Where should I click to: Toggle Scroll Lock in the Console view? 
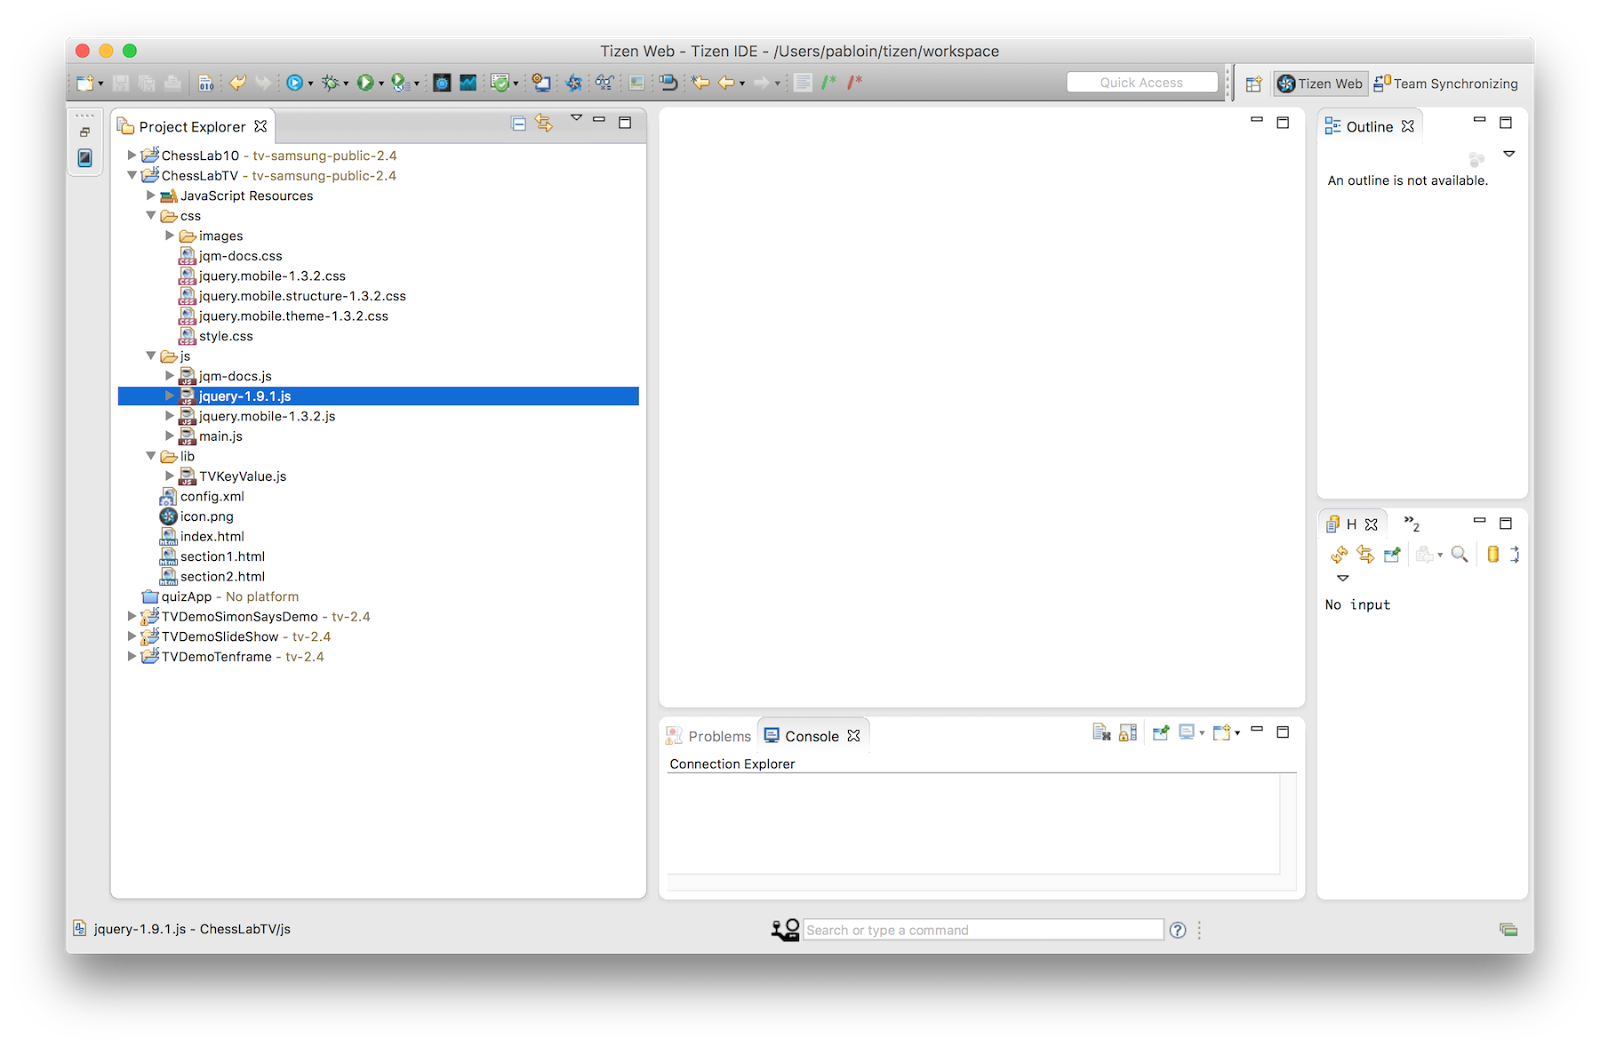tap(1127, 732)
